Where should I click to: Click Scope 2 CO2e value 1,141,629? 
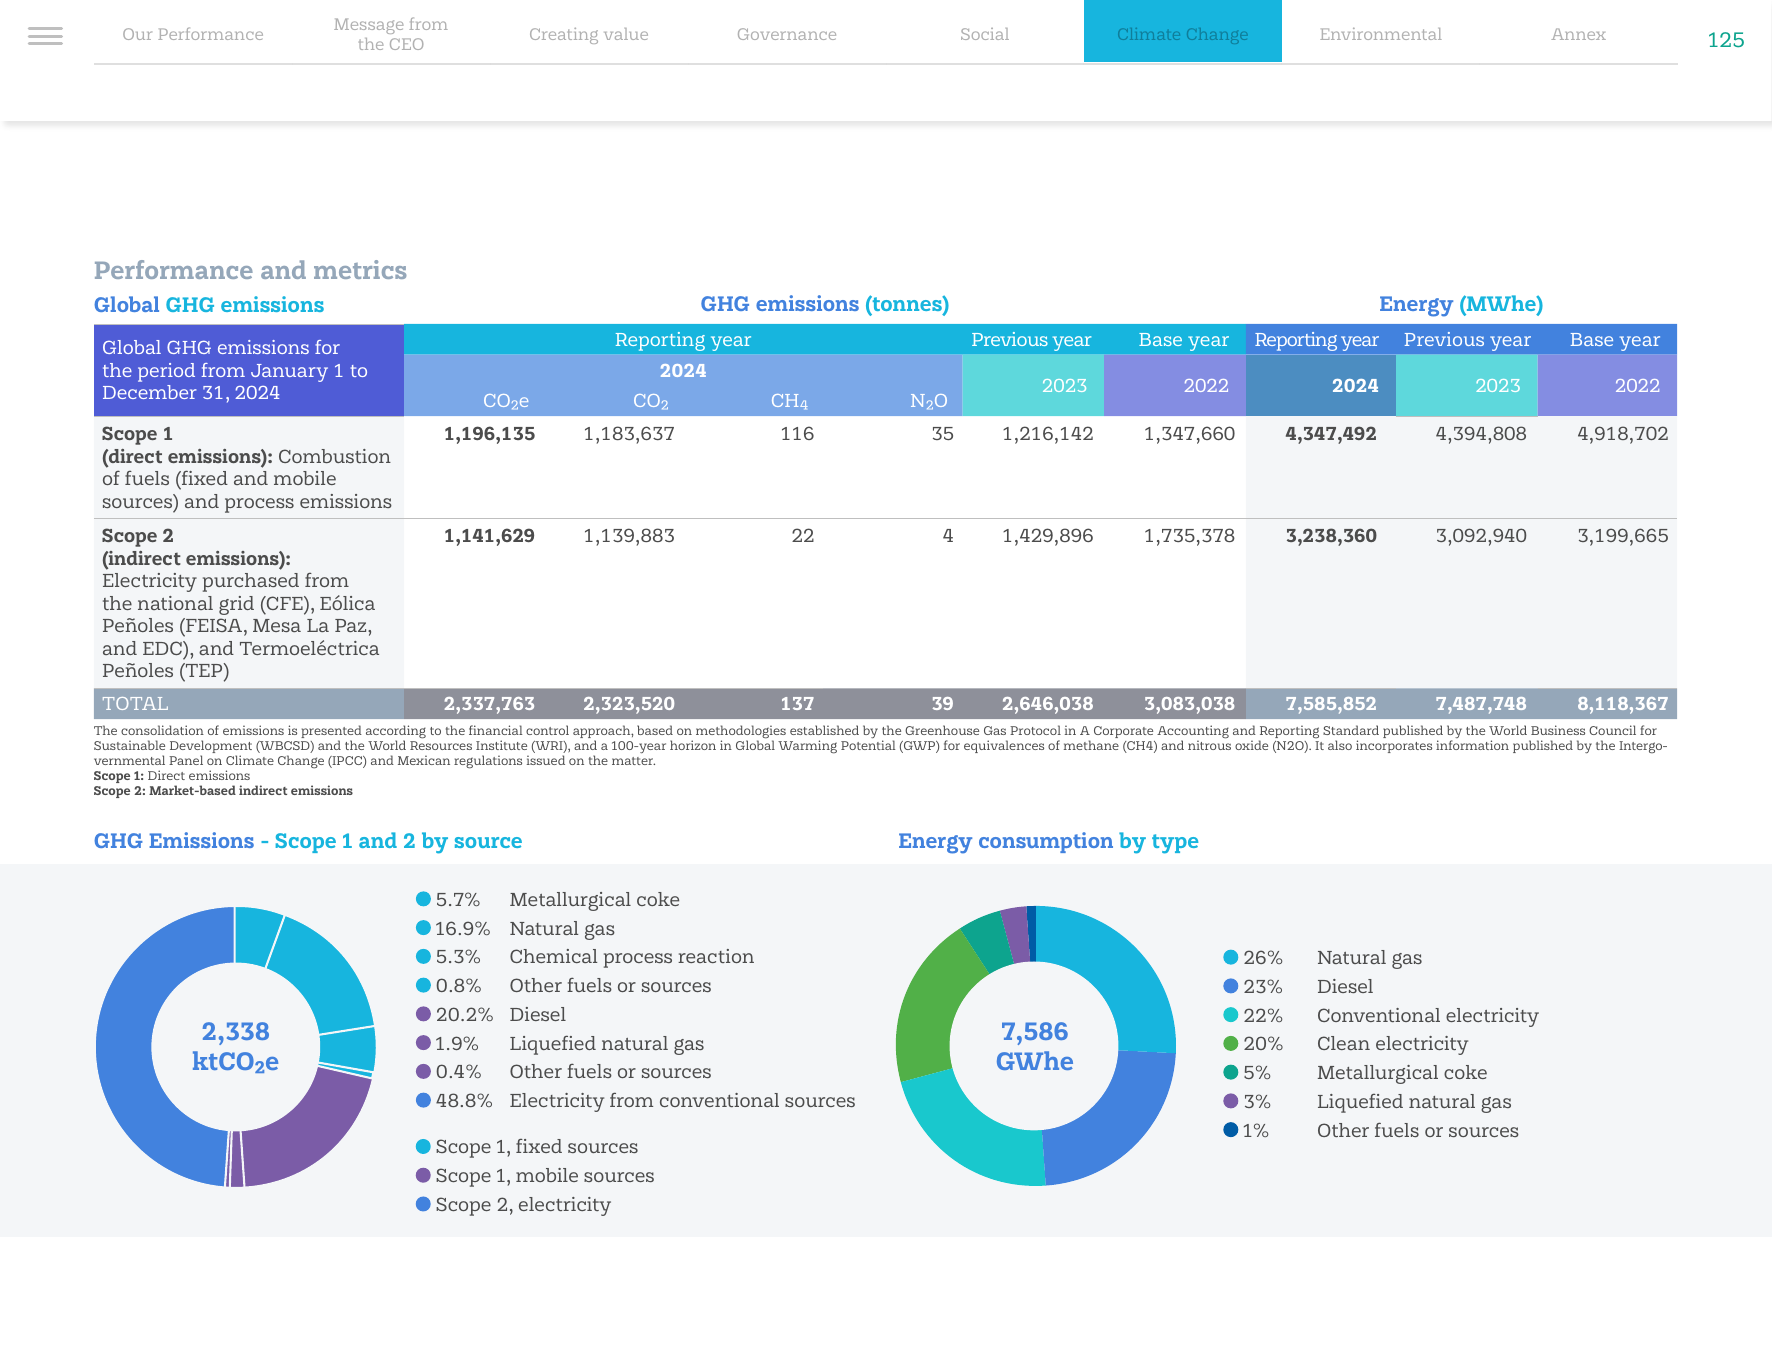pyautogui.click(x=489, y=536)
